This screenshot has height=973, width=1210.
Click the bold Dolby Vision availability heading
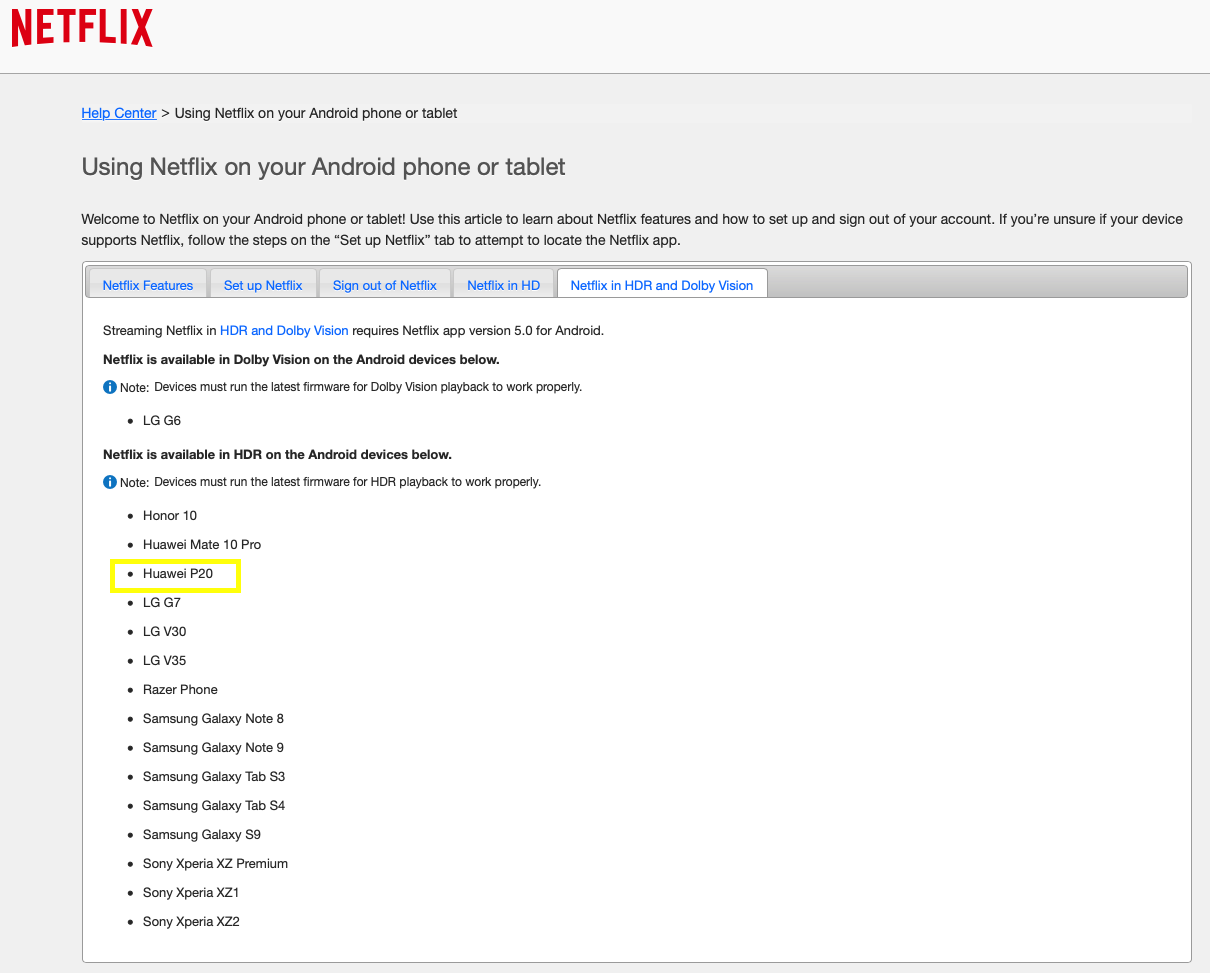pos(301,359)
